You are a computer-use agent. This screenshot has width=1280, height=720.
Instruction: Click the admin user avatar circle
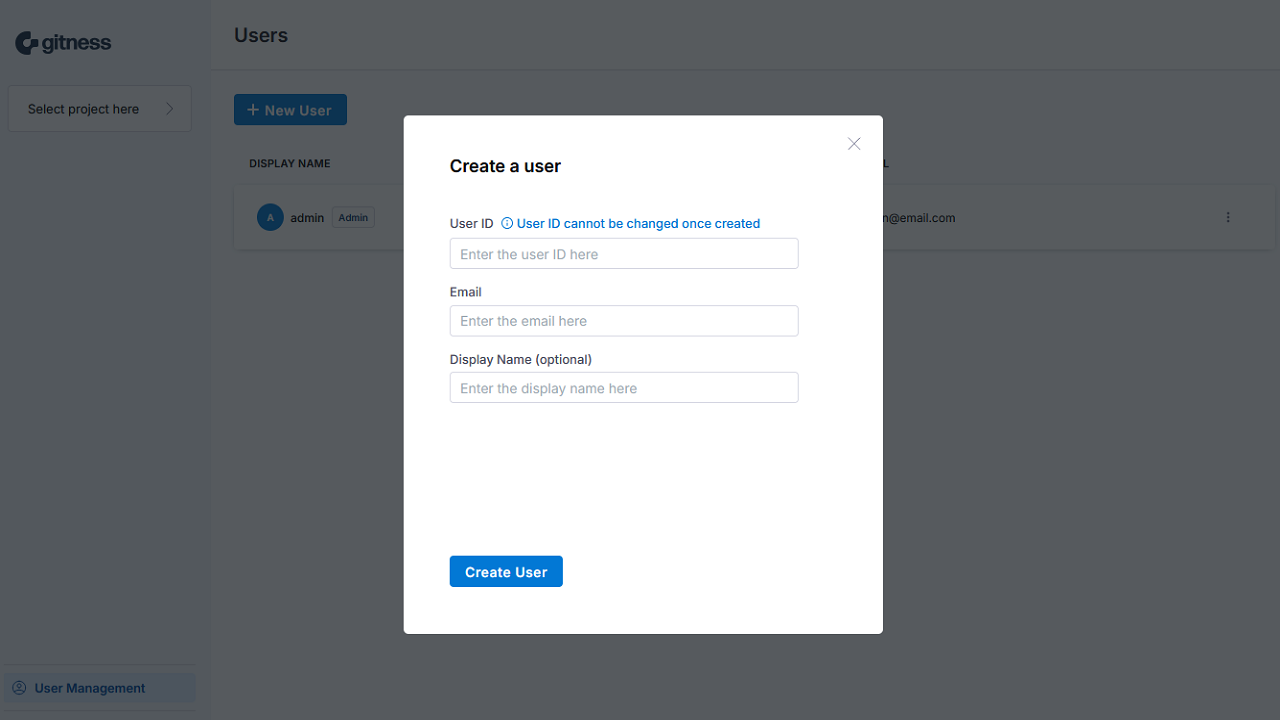(270, 218)
